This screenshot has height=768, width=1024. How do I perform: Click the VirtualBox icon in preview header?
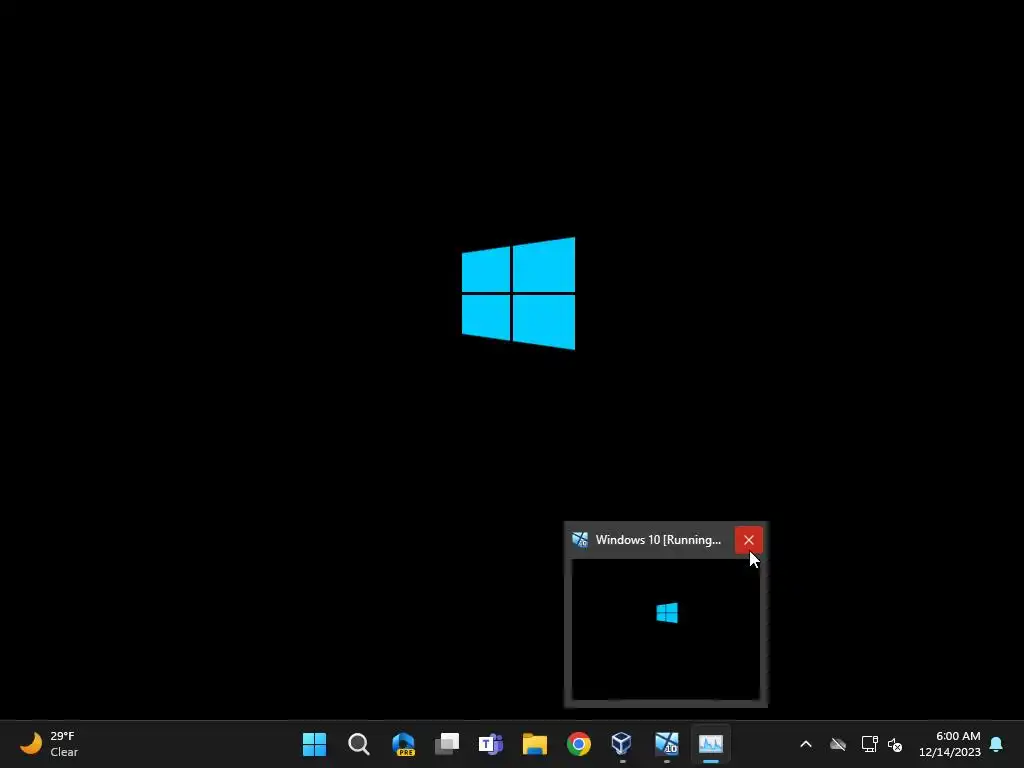[580, 540]
